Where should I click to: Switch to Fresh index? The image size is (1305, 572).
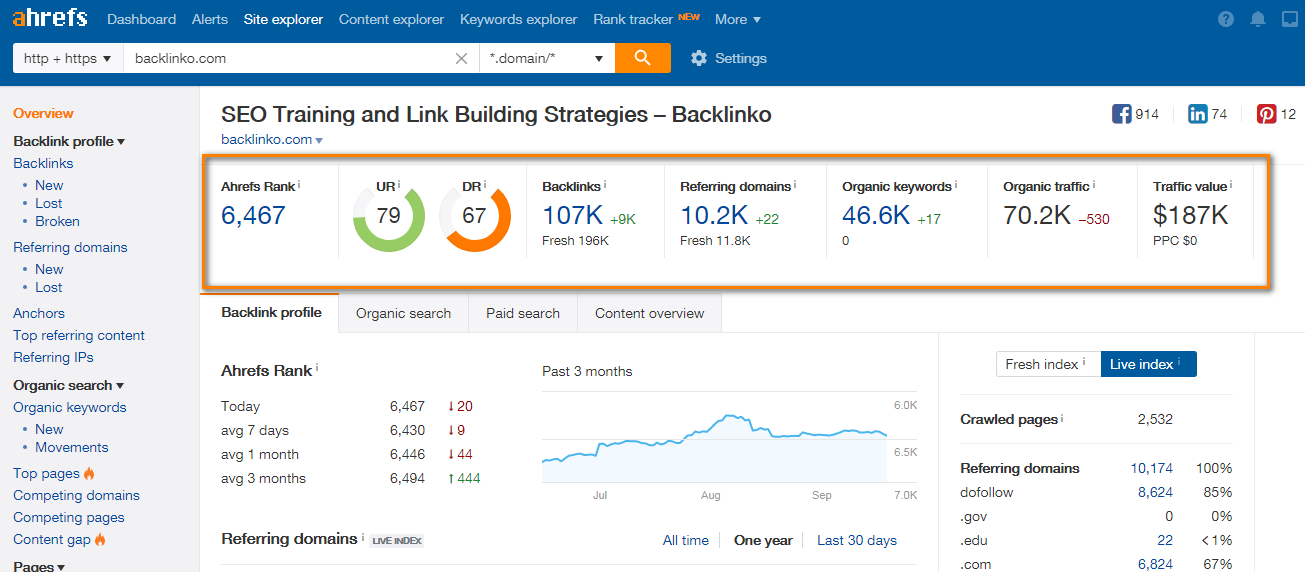click(x=1048, y=364)
